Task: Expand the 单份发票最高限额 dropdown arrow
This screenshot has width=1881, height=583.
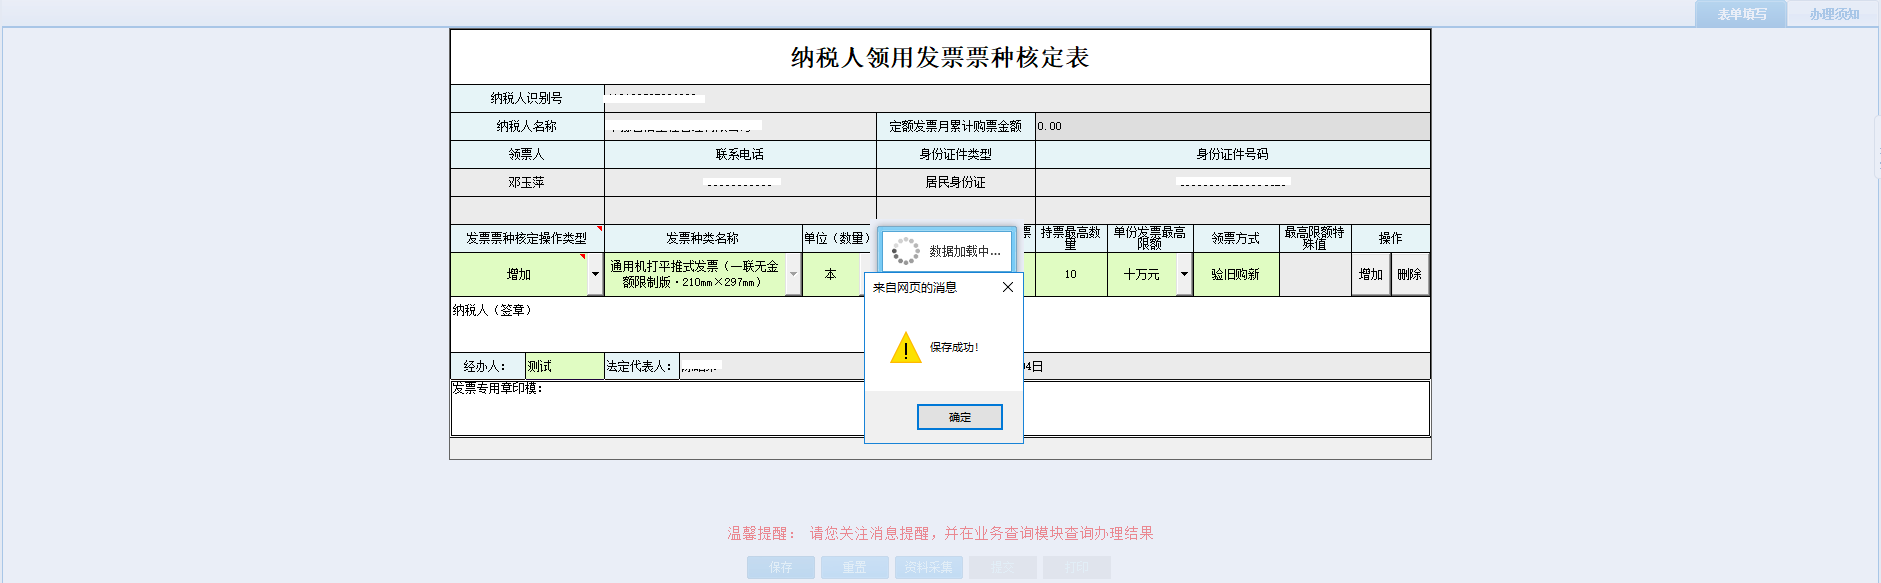Action: [x=1184, y=274]
